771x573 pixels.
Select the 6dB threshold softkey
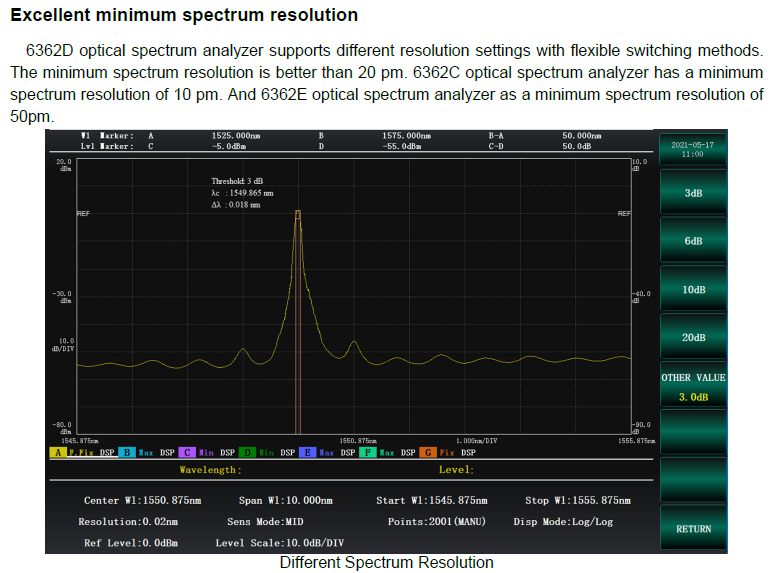[x=693, y=241]
